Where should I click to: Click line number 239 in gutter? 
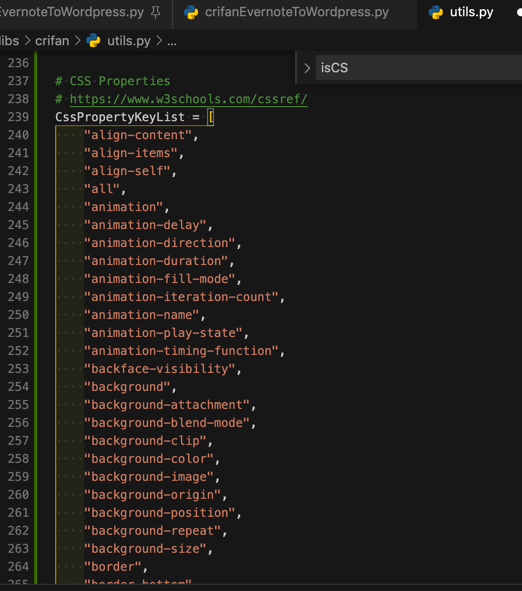tap(18, 117)
